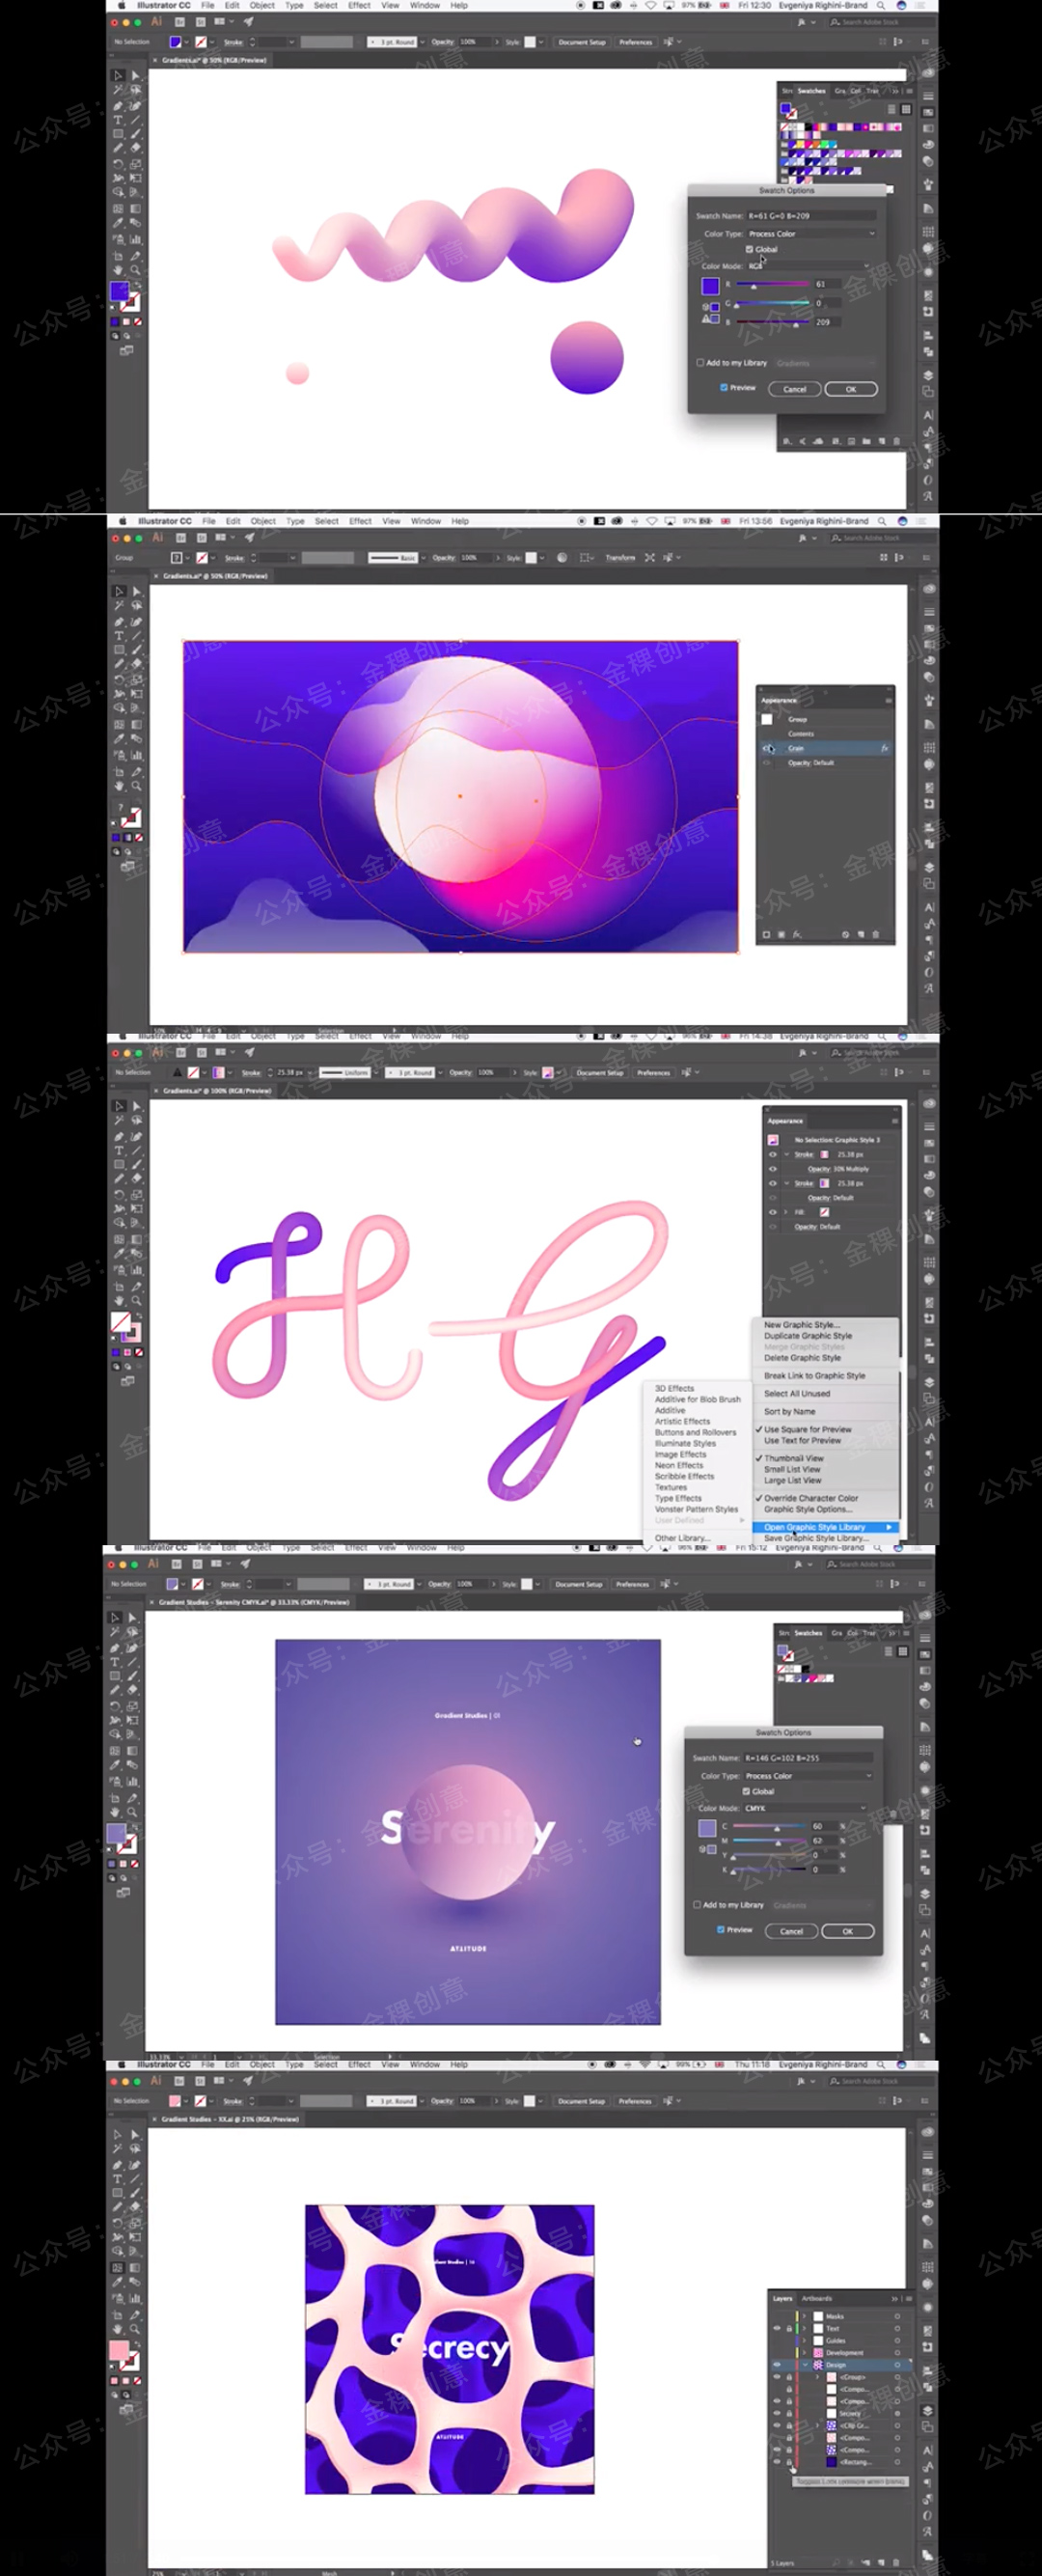
Task: Open Color Type dropdown in RGB Swatch Options dialog
Action: (x=812, y=234)
